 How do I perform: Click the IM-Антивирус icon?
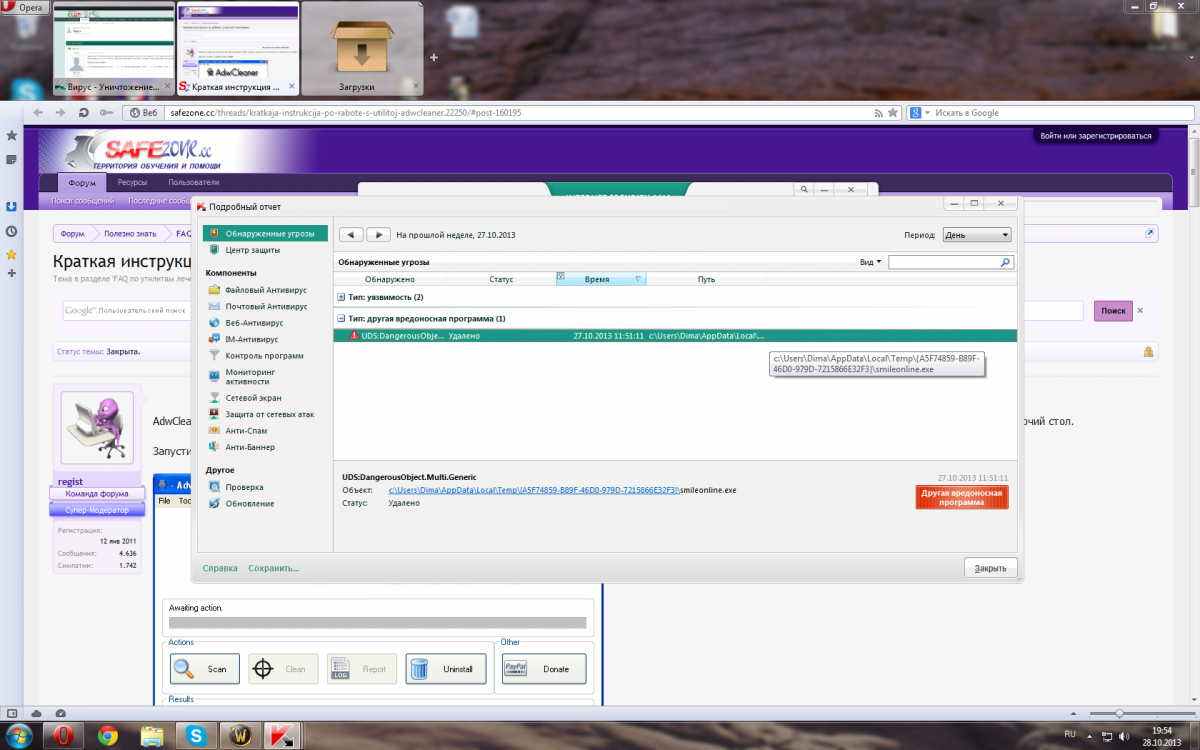(x=215, y=339)
